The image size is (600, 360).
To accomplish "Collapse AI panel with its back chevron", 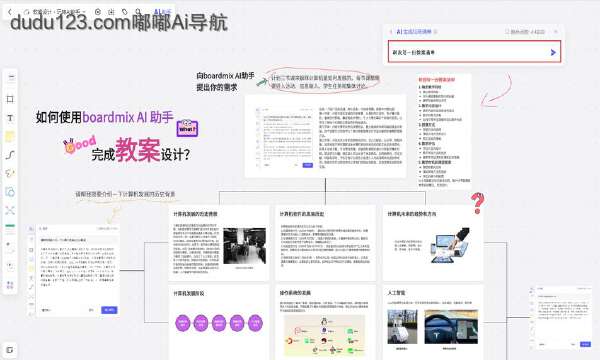I will pos(391,32).
